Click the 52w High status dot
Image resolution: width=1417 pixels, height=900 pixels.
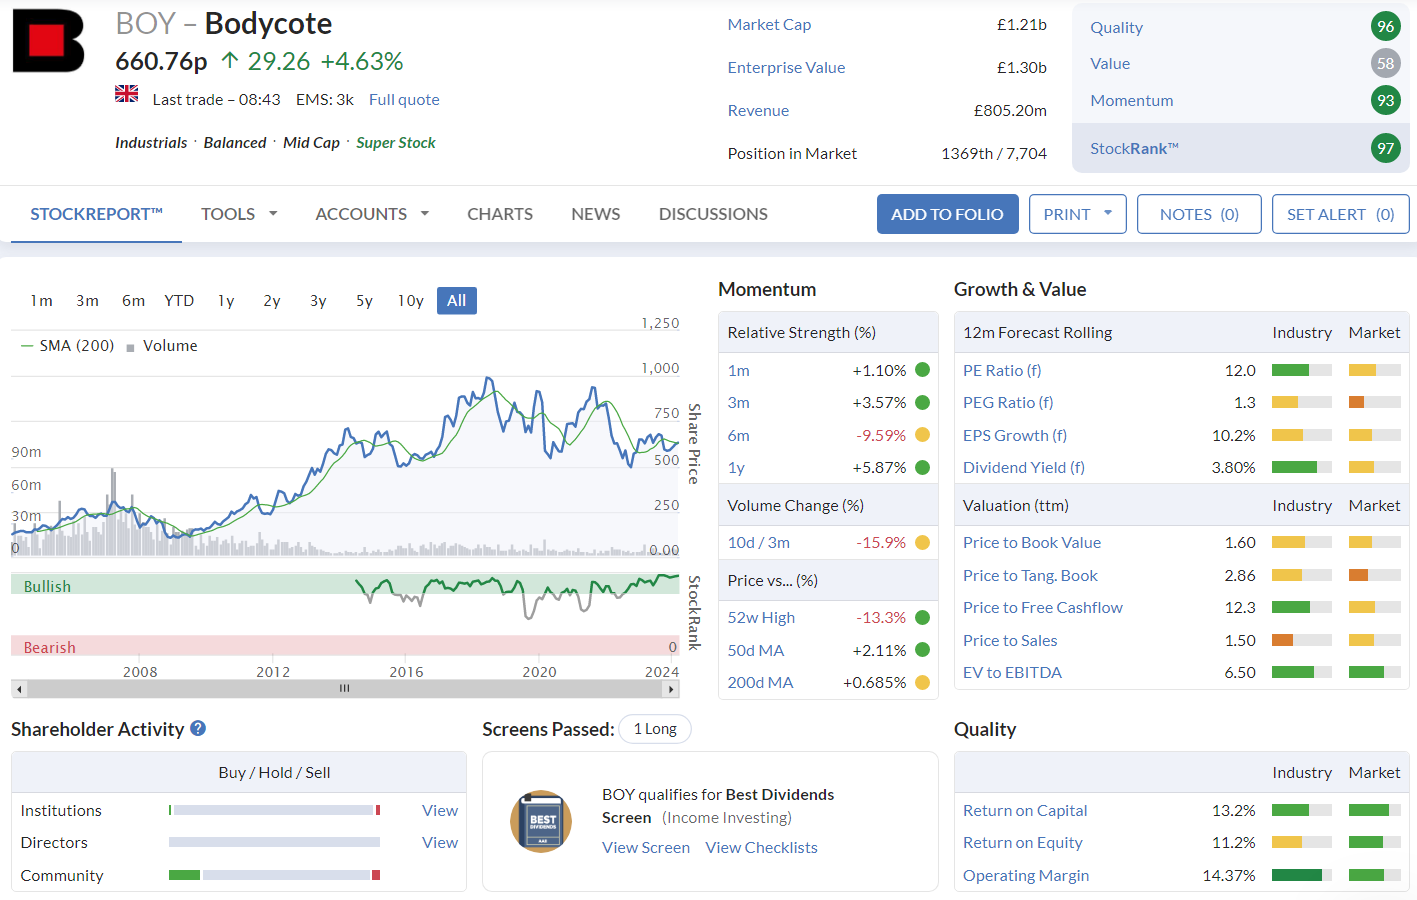pyautogui.click(x=922, y=617)
